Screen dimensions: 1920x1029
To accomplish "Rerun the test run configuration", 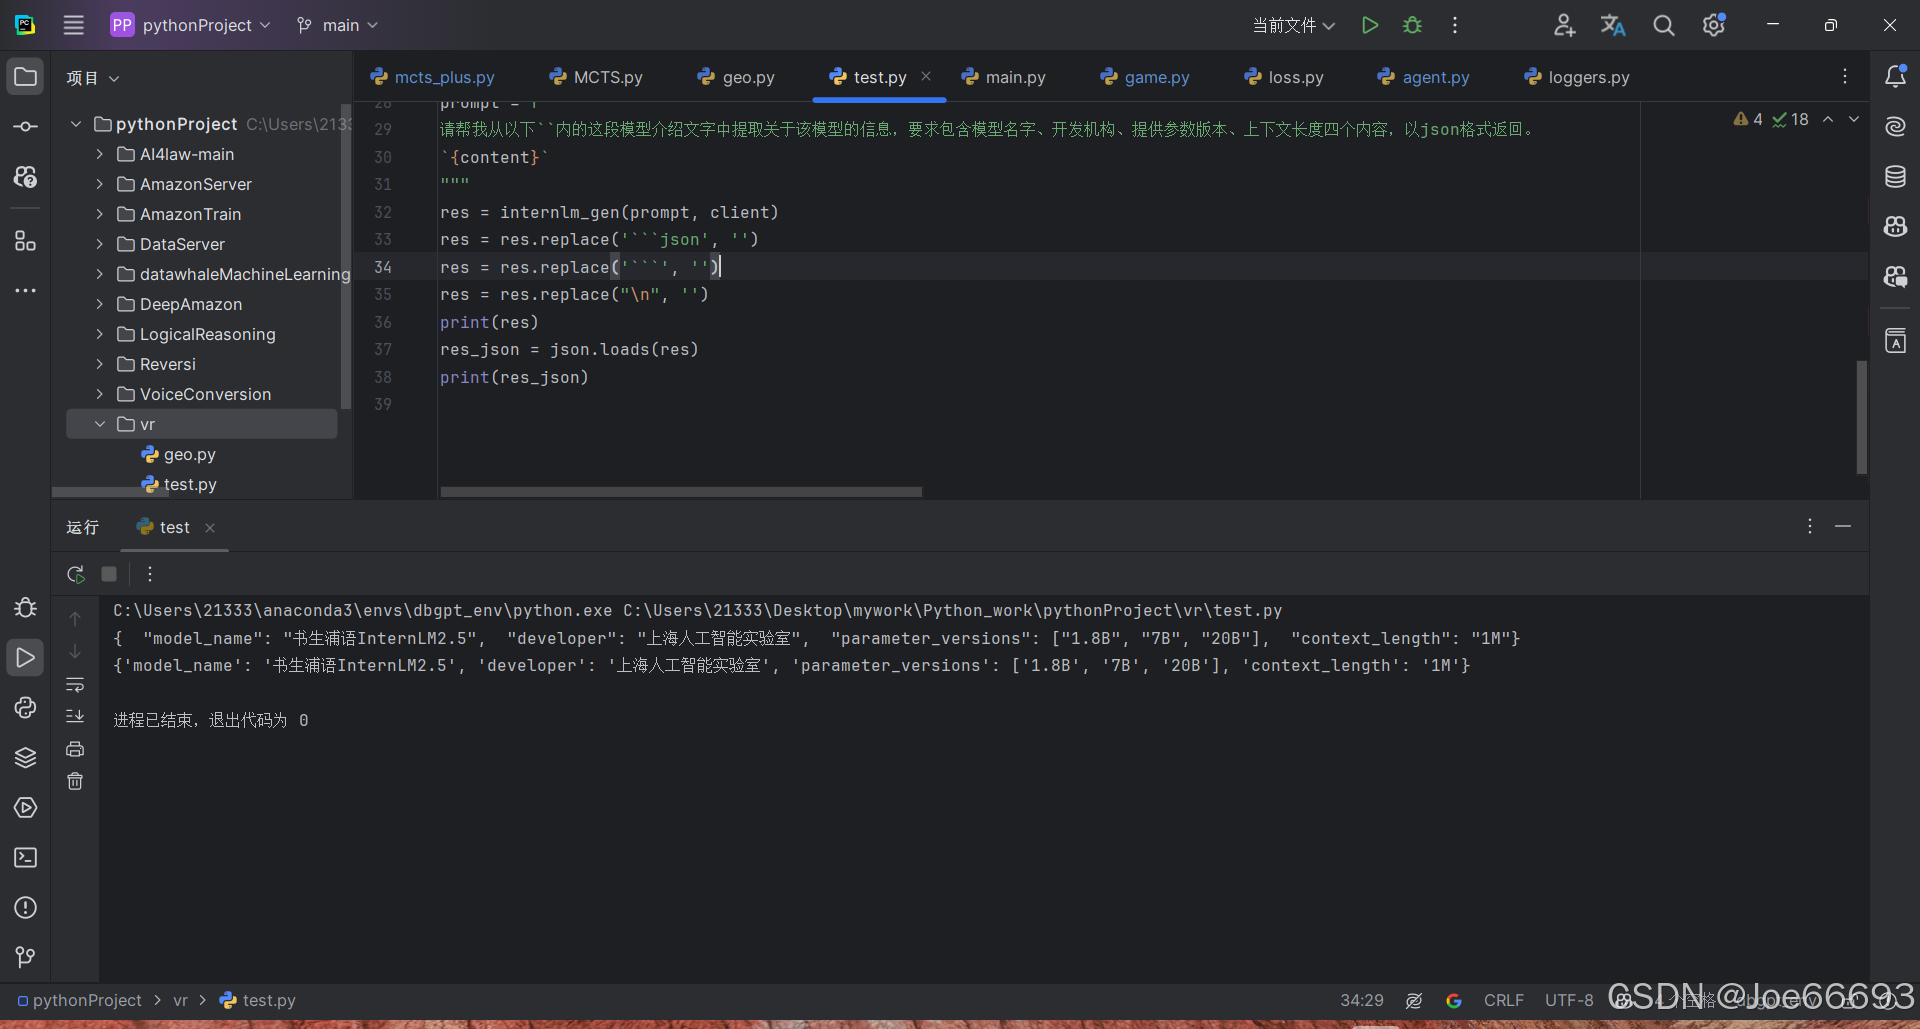I will coord(75,574).
